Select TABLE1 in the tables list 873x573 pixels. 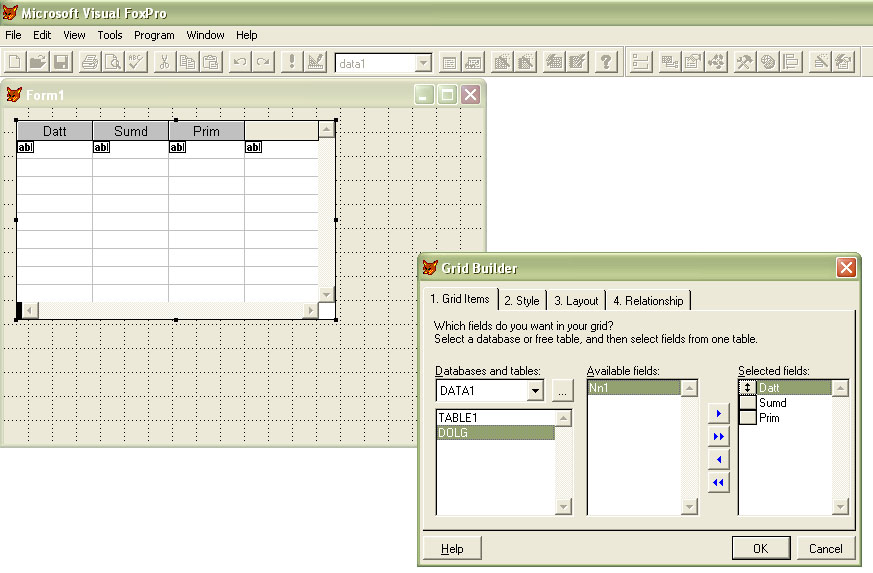[x=496, y=417]
